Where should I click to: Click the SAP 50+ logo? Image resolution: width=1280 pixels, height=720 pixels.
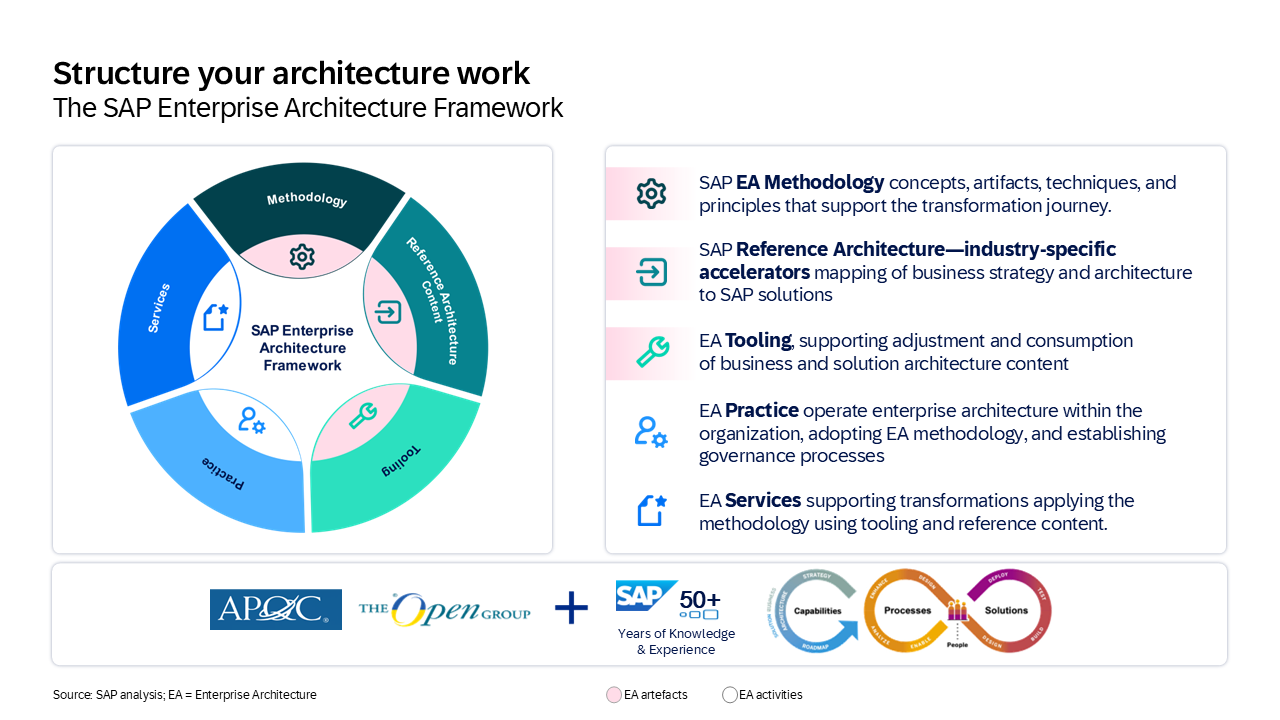point(668,600)
